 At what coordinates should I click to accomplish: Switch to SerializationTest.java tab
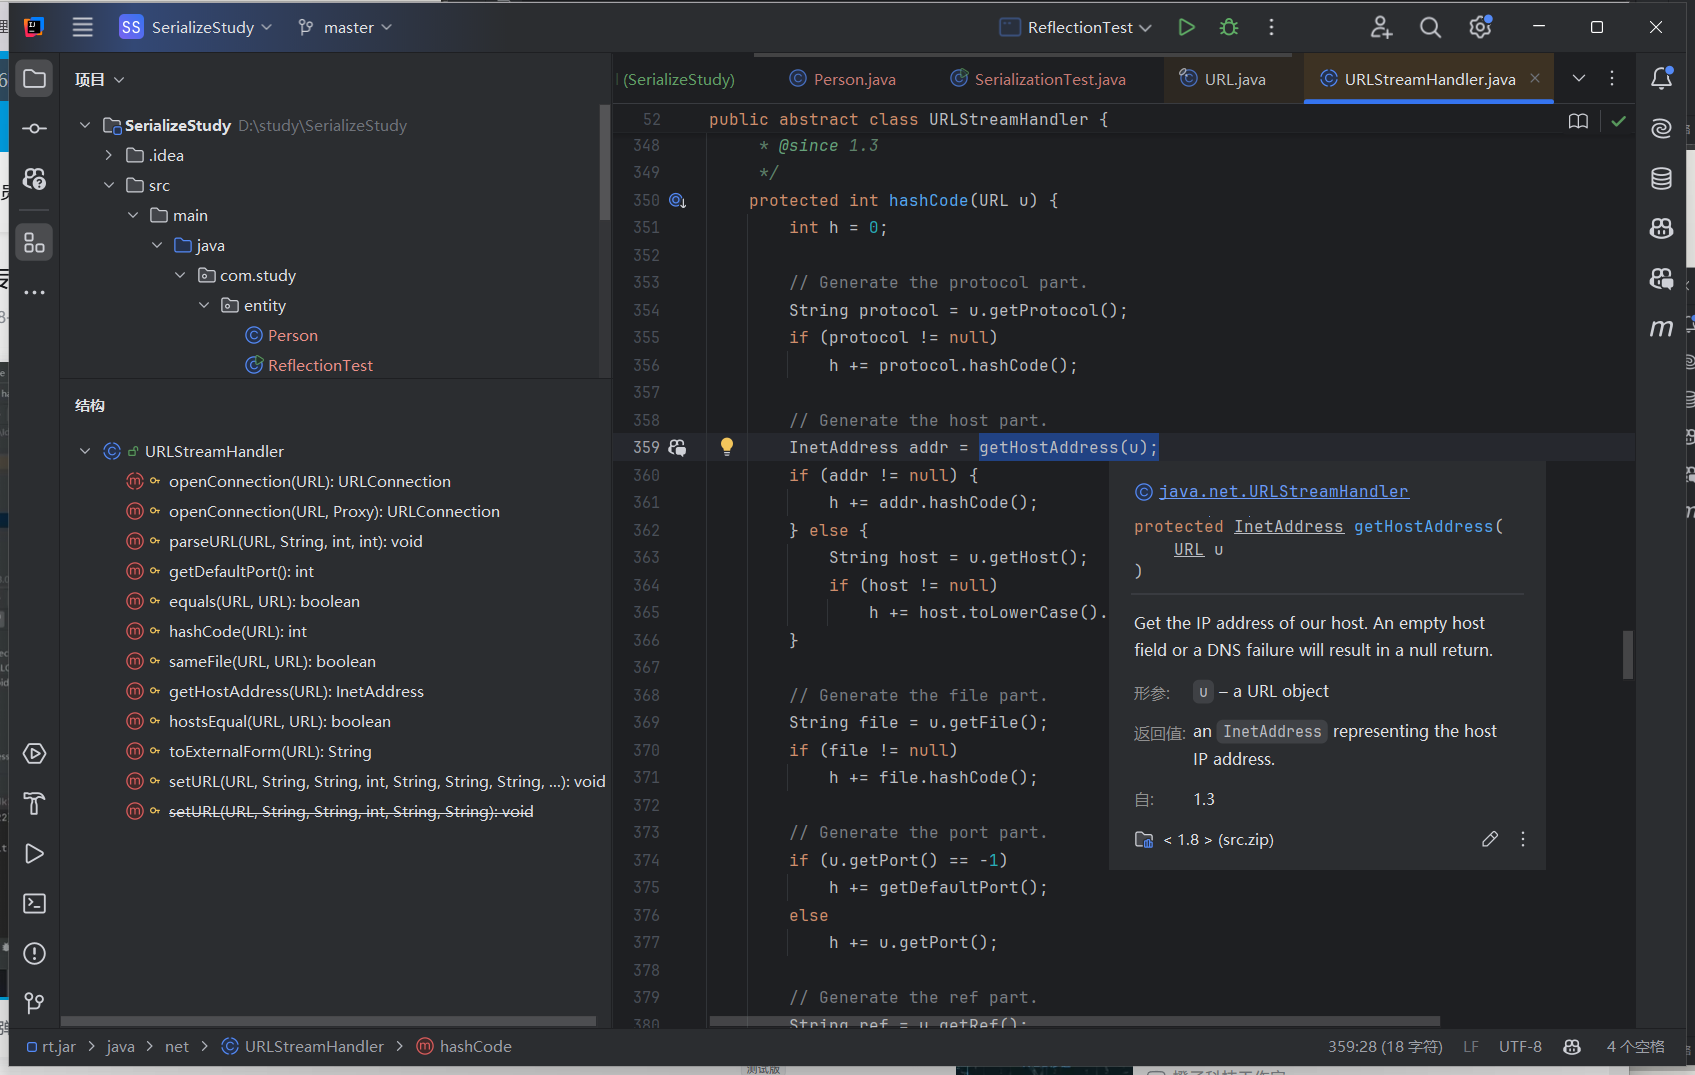coord(1038,79)
